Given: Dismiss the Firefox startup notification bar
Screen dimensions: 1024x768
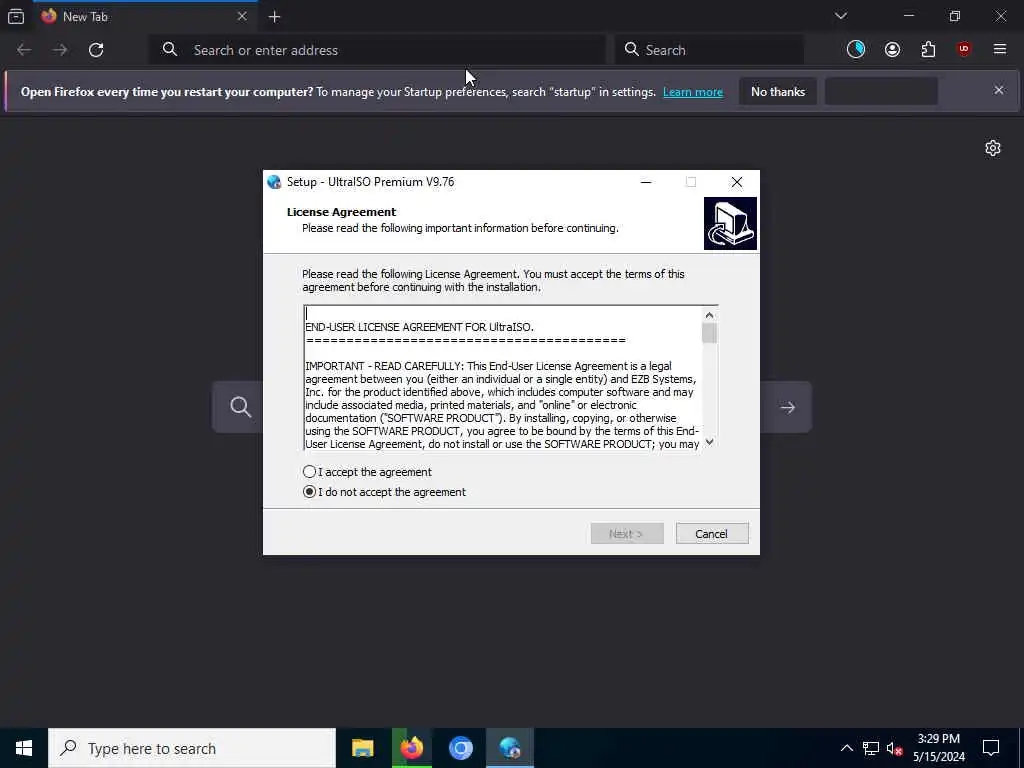Looking at the screenshot, I should pos(999,90).
